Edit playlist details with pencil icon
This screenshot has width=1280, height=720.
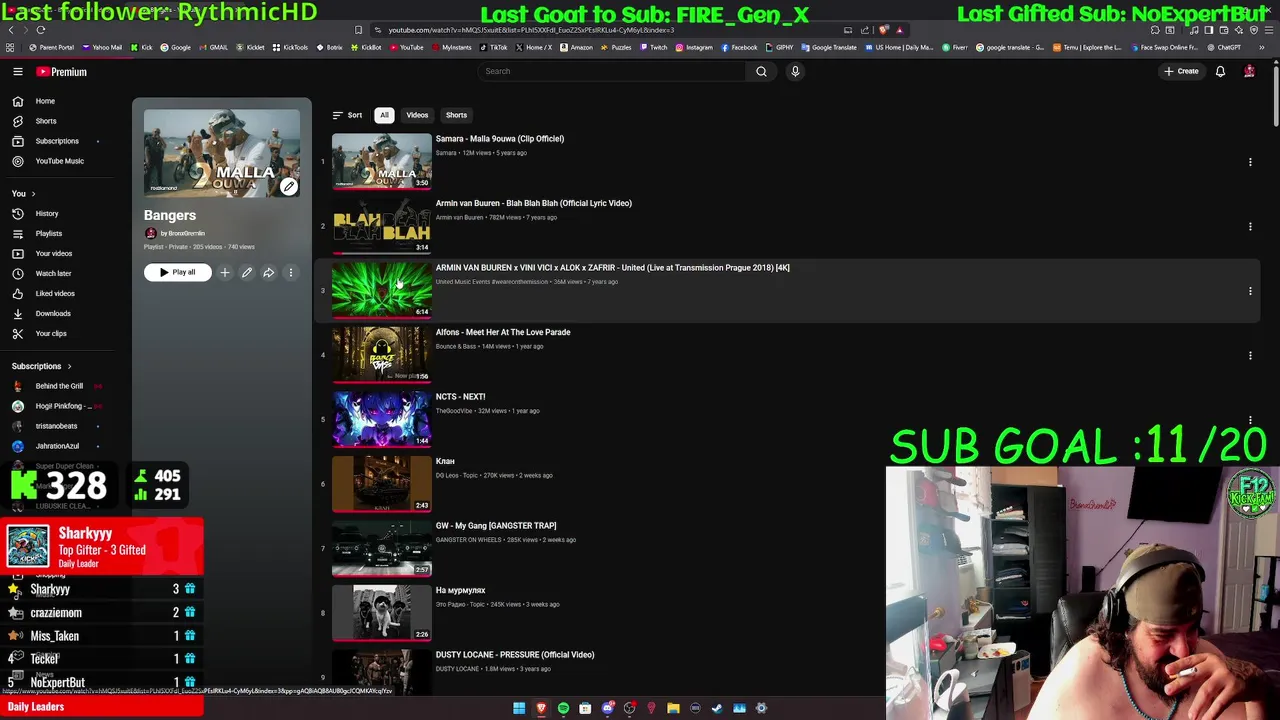pyautogui.click(x=247, y=272)
